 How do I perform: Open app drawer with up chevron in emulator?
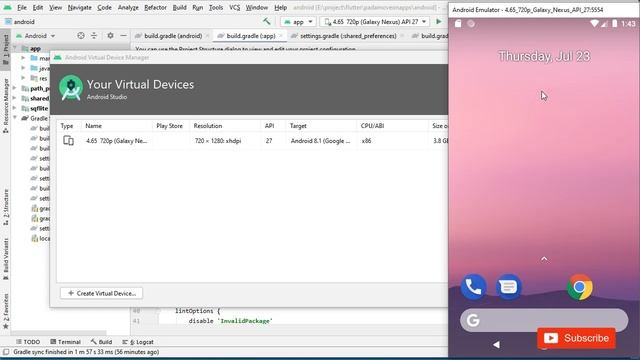pos(544,259)
